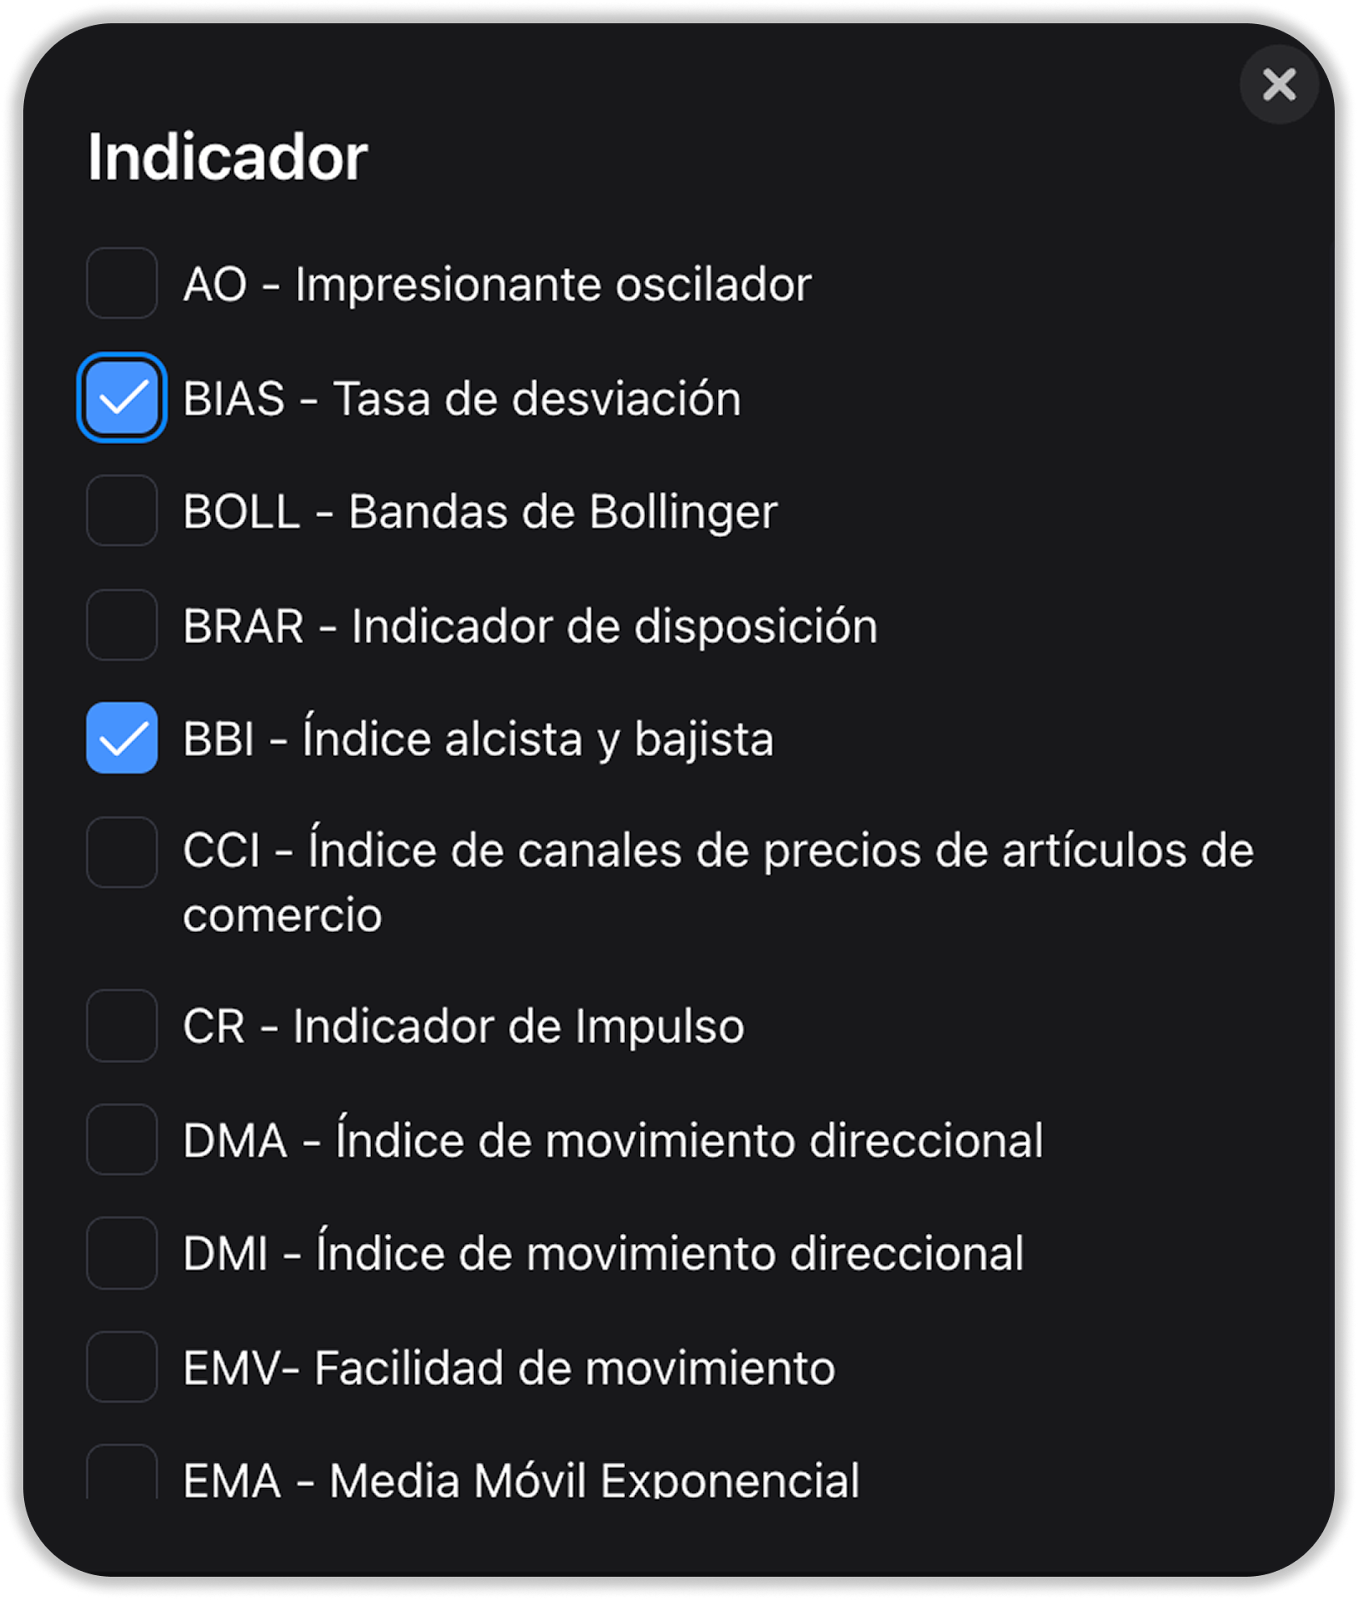Click the 'BRAR - Indicador de disposición' label
Screen dimensions: 1358x1600
tap(530, 627)
